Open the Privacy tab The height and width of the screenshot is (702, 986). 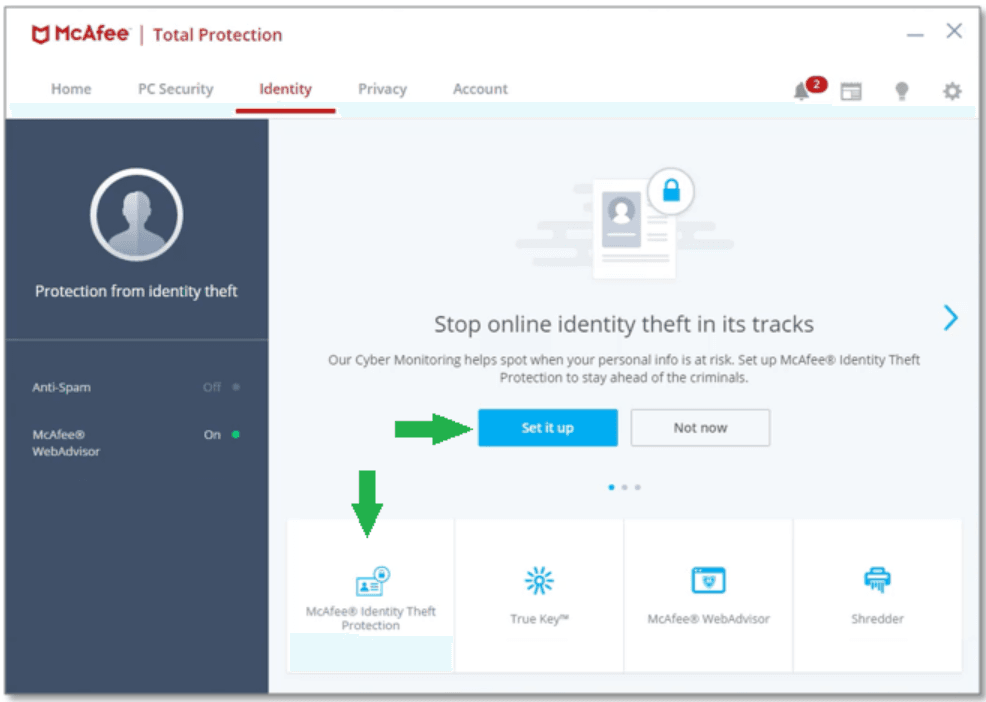coord(382,89)
